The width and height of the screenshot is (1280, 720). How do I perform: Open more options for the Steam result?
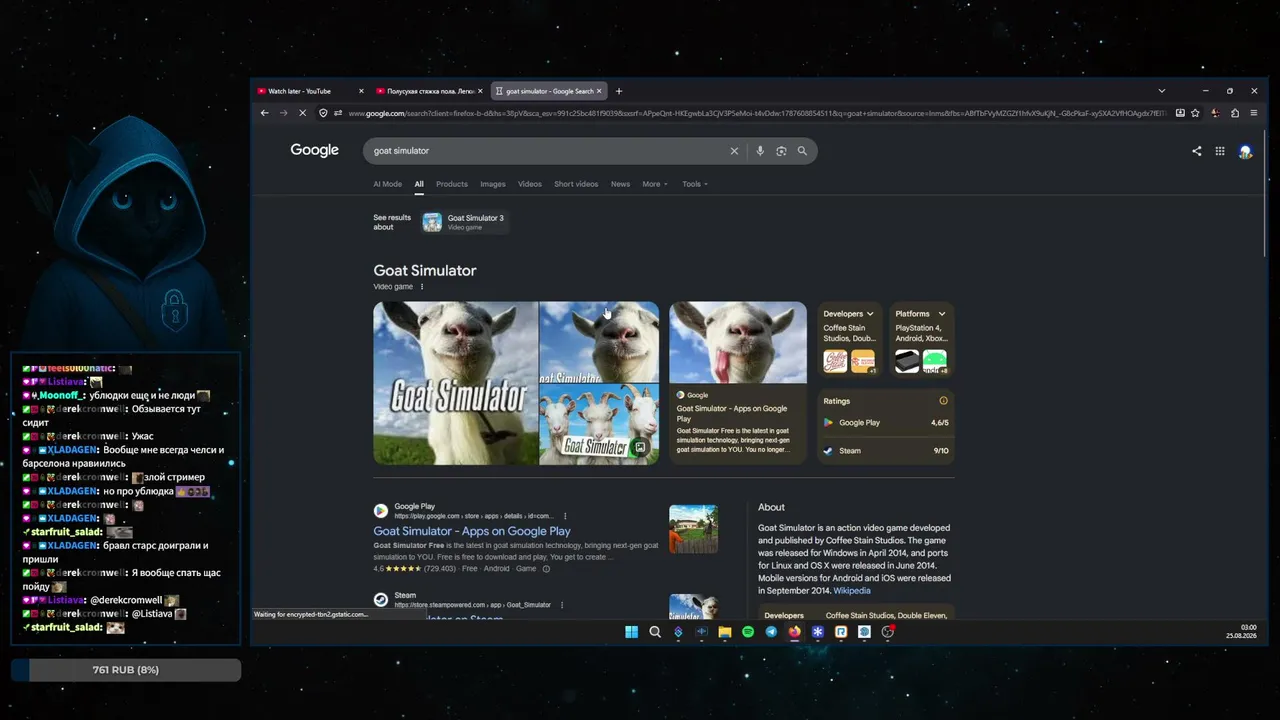click(562, 605)
